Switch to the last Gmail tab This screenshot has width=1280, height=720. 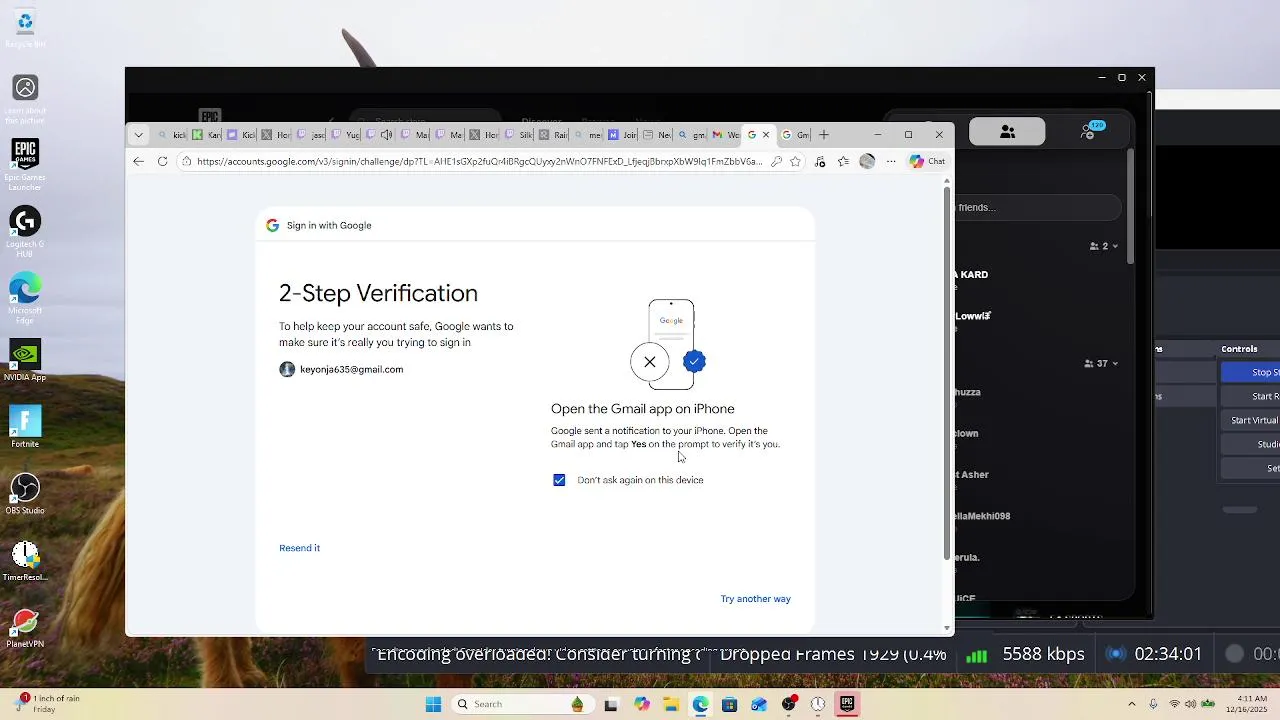pyautogui.click(x=796, y=135)
